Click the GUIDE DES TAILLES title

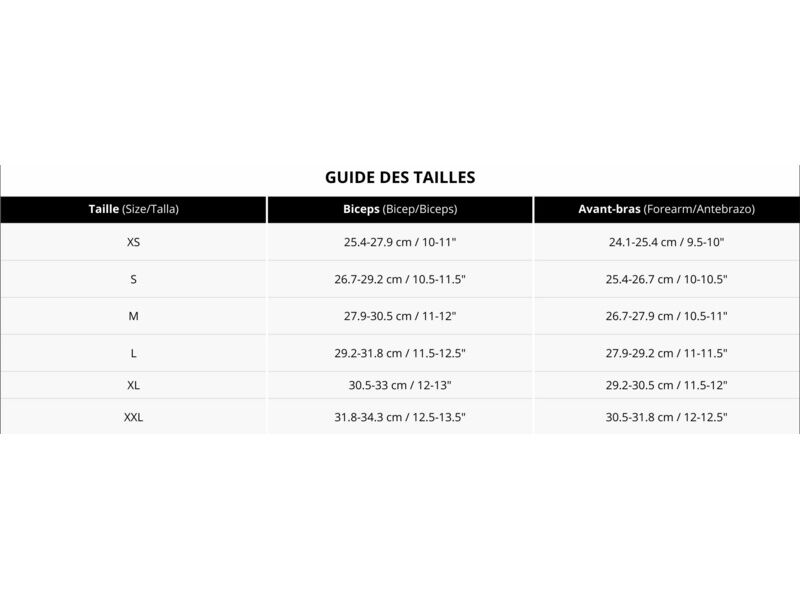click(400, 177)
